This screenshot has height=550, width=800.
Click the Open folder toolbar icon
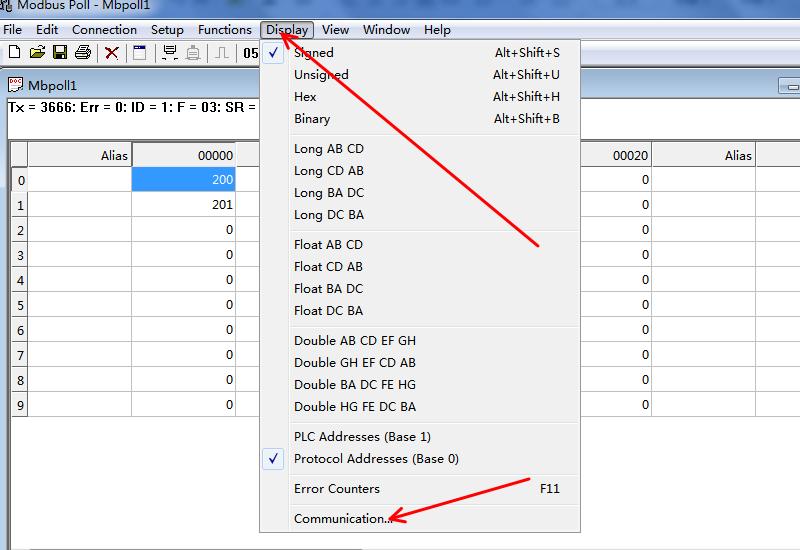[37, 52]
